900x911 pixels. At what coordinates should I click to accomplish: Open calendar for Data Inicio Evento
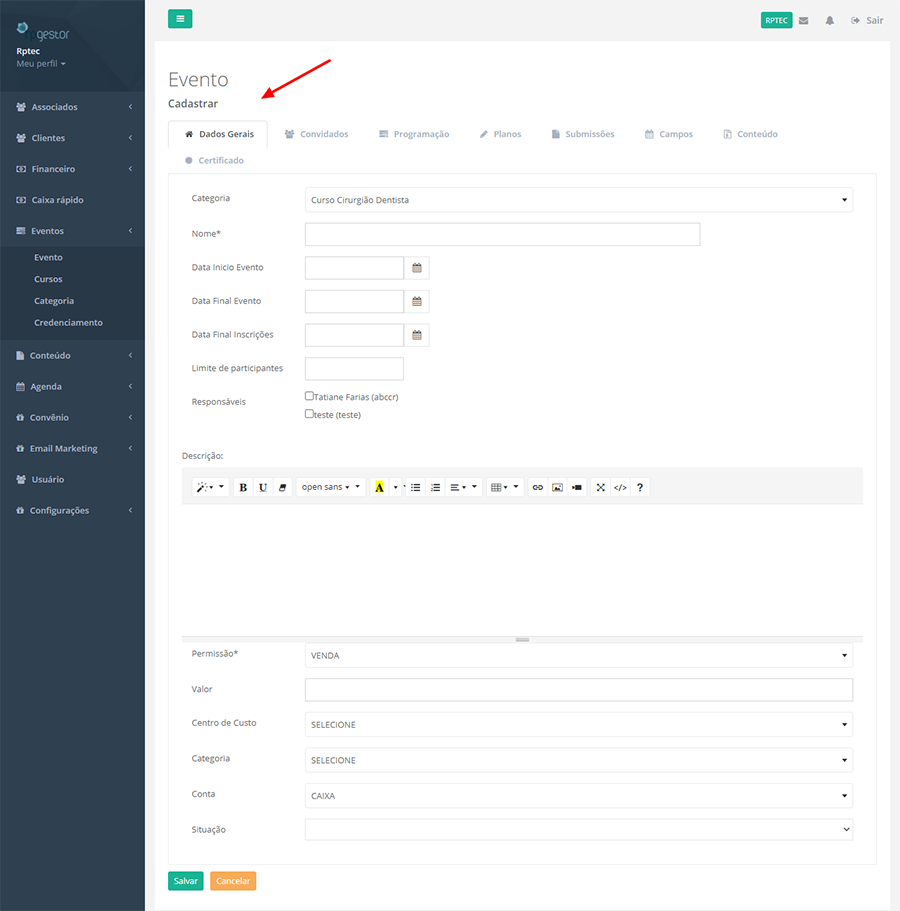[x=417, y=268]
